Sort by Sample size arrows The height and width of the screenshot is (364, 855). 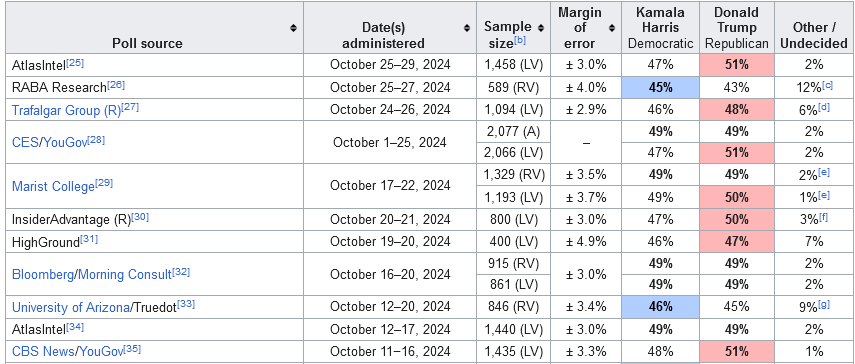(541, 28)
